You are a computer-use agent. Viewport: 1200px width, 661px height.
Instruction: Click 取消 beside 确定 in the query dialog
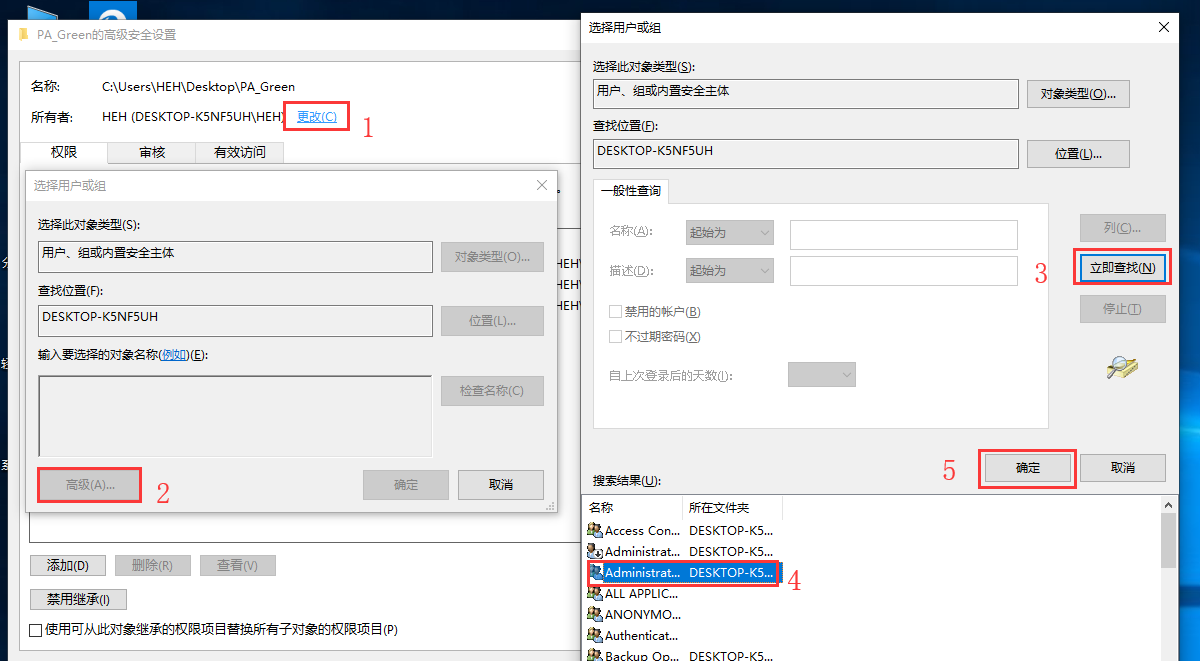(1123, 468)
